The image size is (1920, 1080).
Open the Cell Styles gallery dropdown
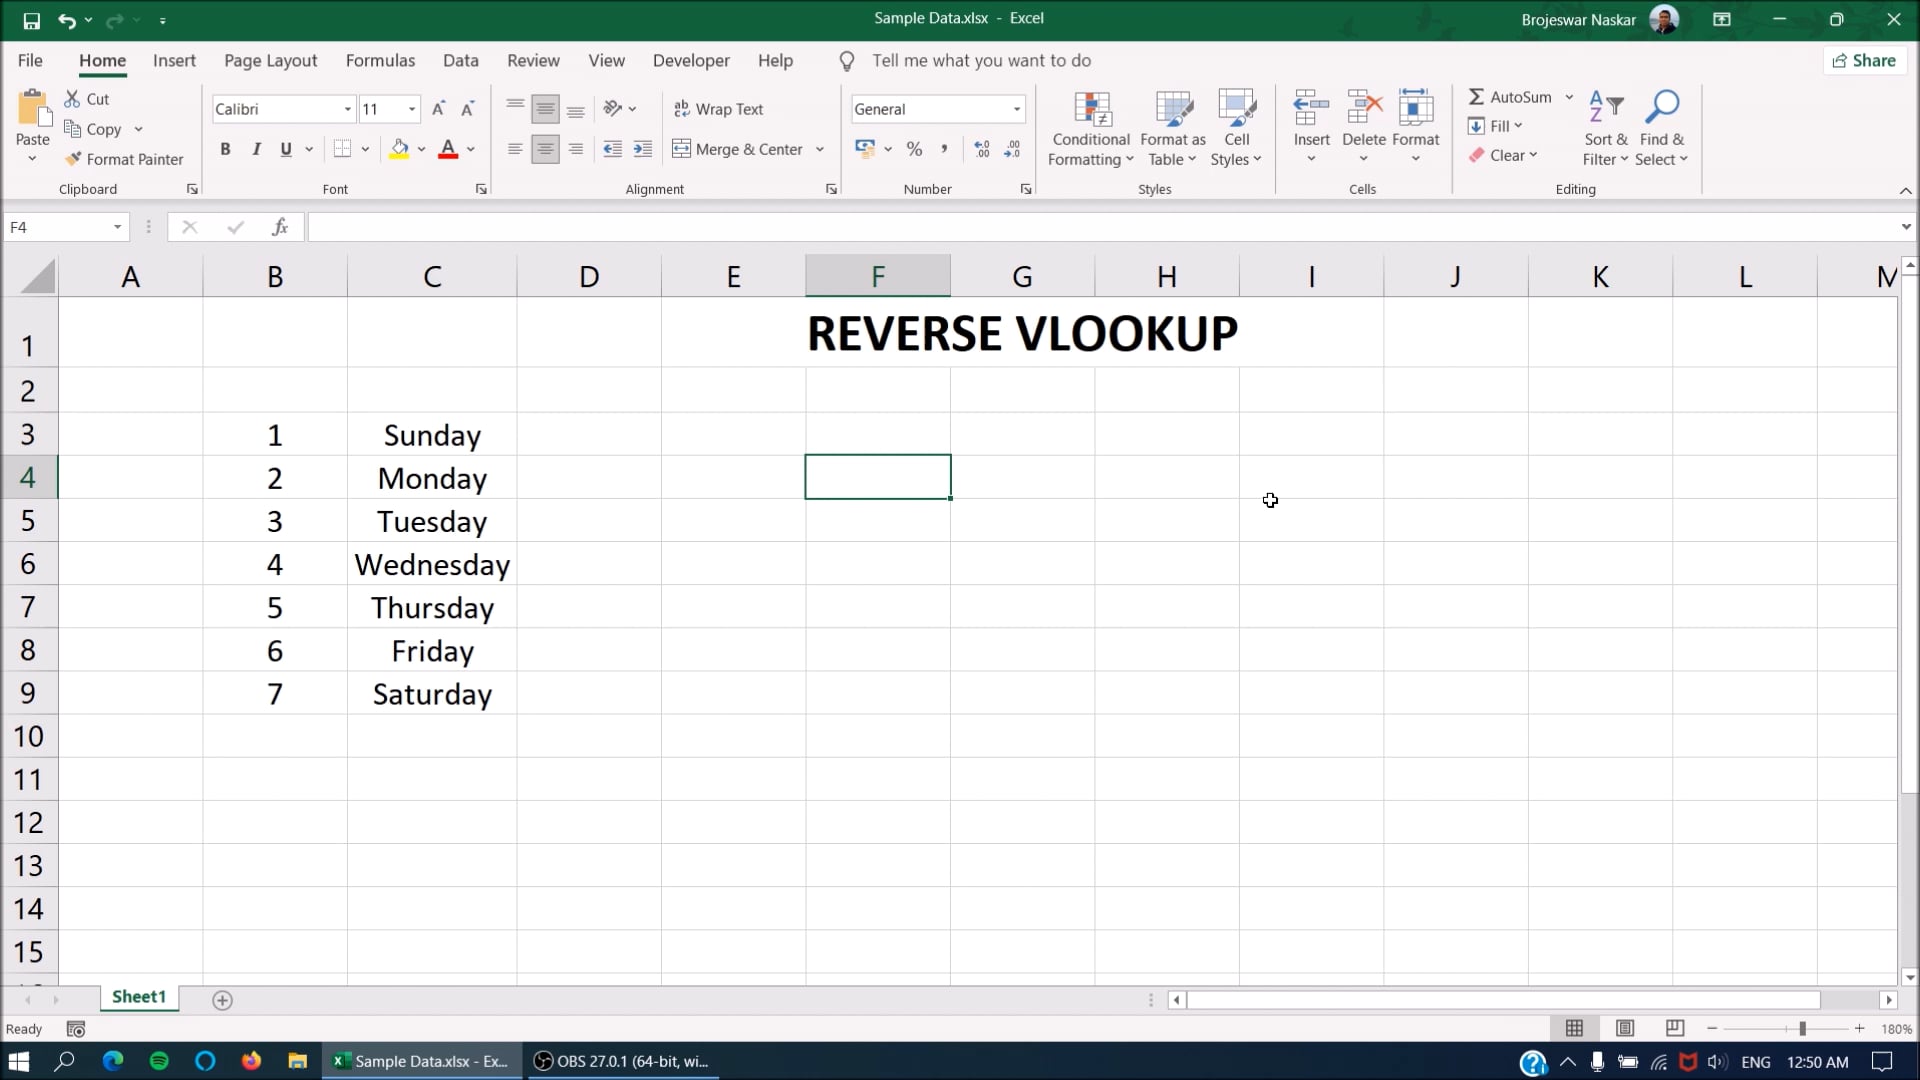pos(1237,129)
